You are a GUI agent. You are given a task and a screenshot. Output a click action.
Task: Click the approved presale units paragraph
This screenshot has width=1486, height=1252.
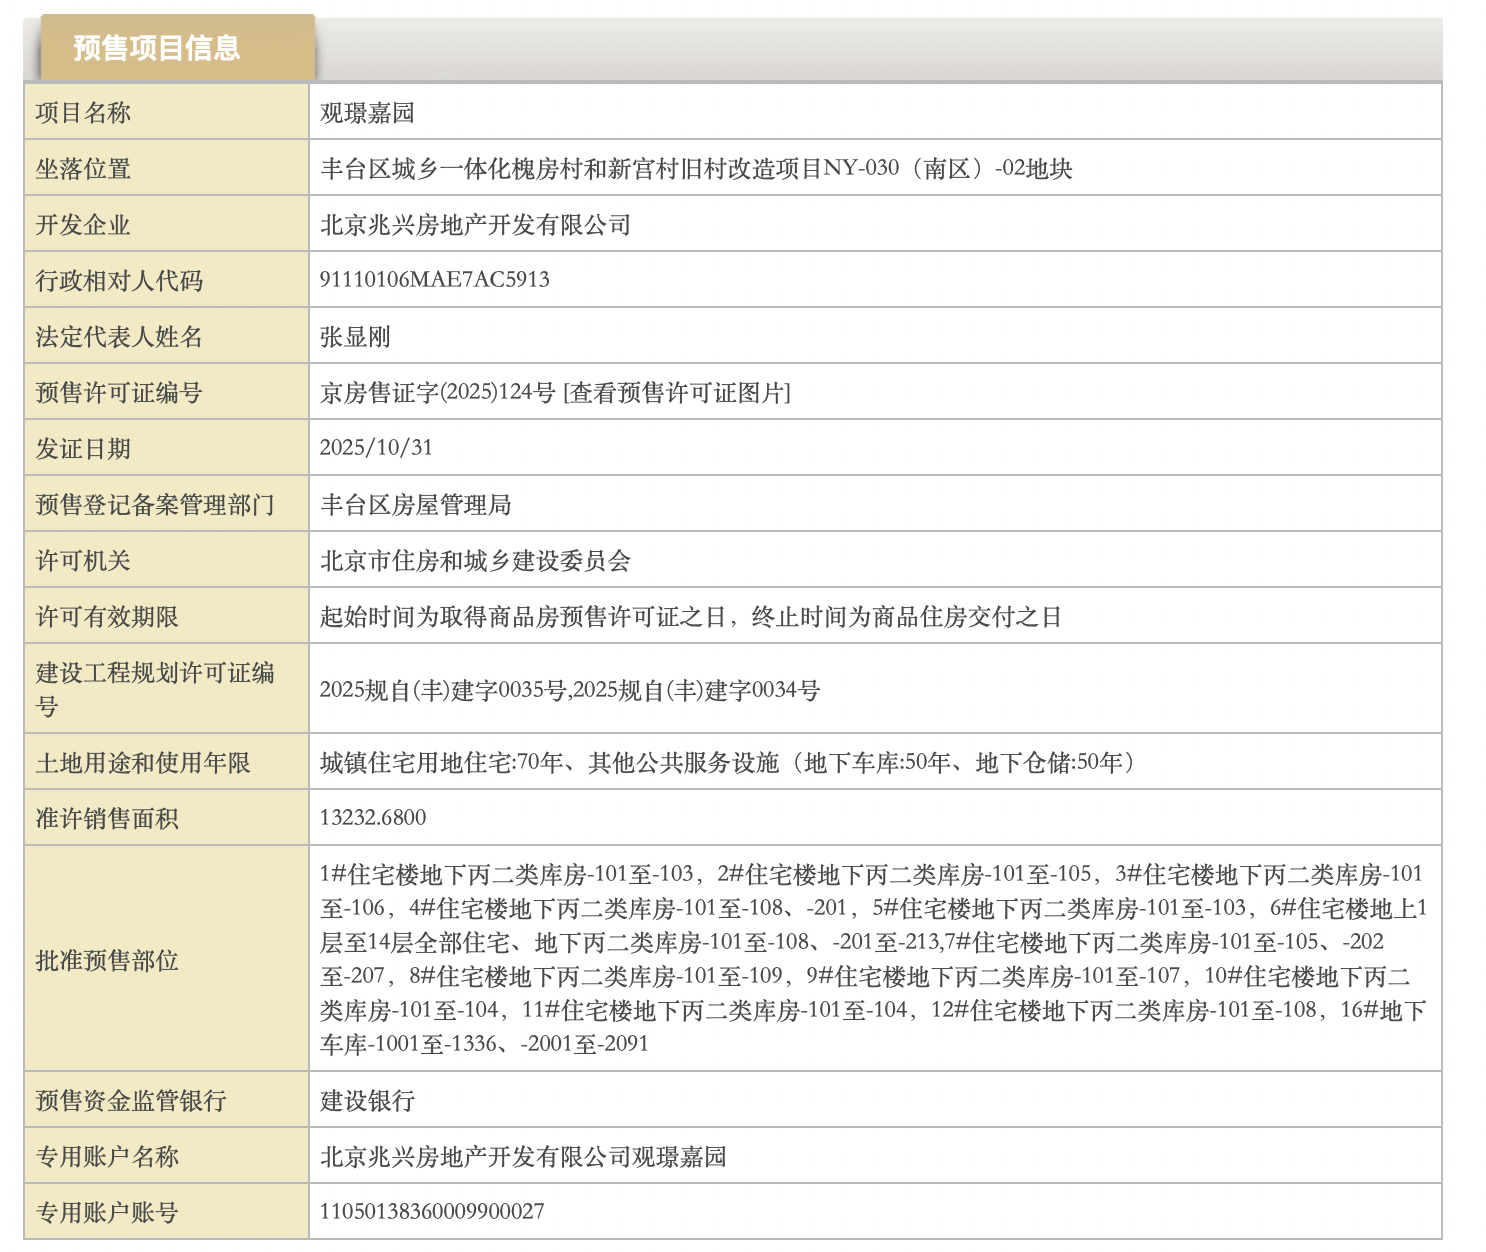(872, 959)
